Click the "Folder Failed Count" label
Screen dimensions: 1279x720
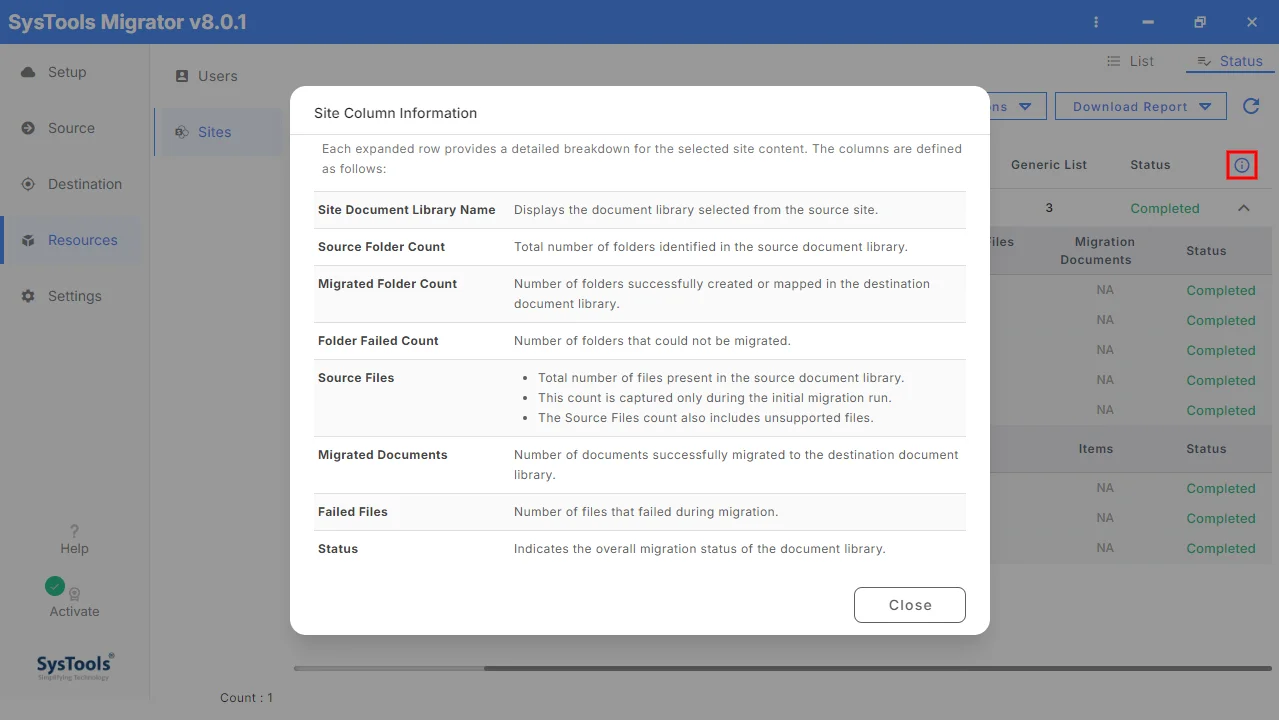pyautogui.click(x=378, y=341)
